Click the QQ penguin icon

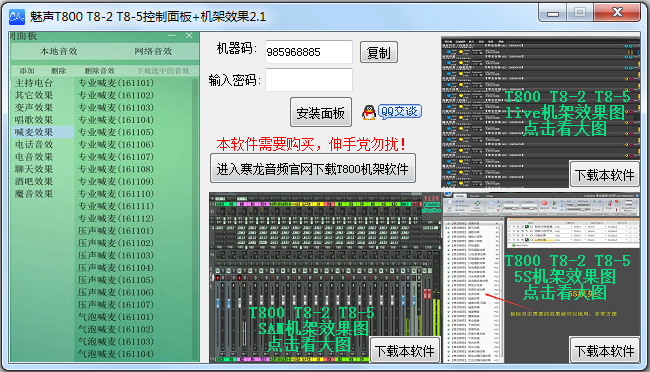[x=369, y=112]
